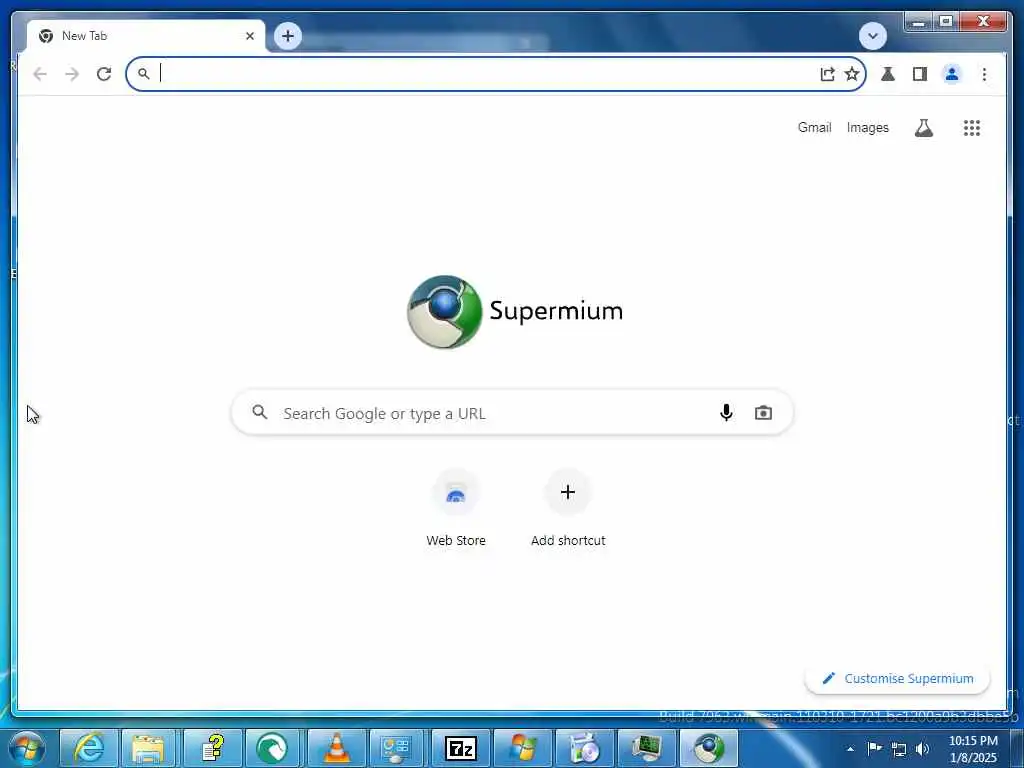
Task: Open the Control Panel taskbar icon
Action: [398, 748]
